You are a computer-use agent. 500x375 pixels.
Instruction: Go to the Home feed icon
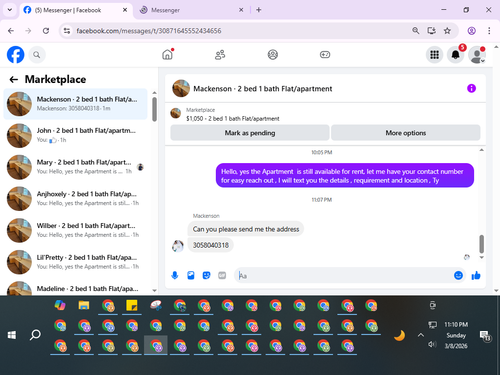pos(167,54)
